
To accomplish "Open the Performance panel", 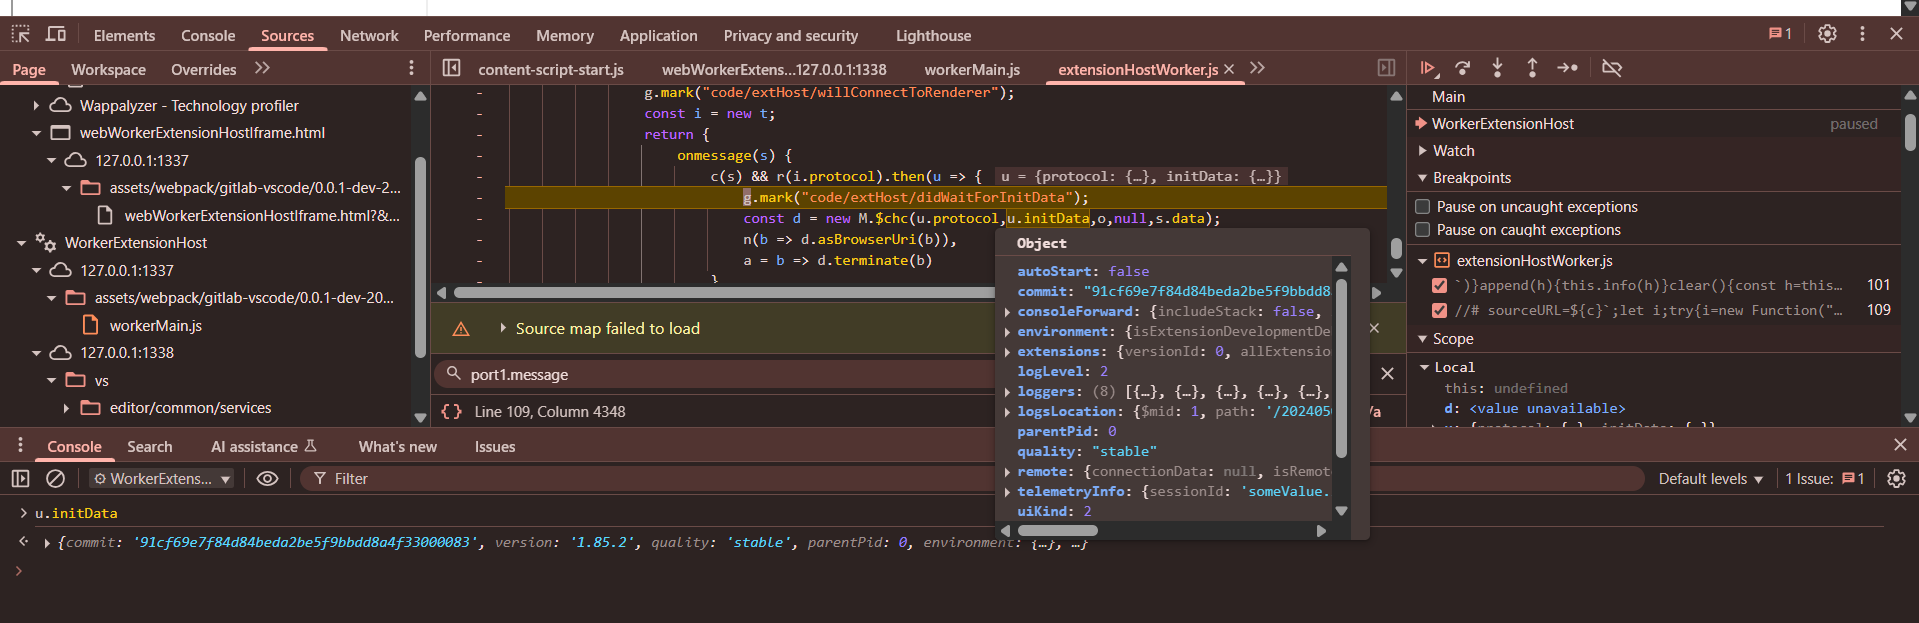I will [x=467, y=35].
